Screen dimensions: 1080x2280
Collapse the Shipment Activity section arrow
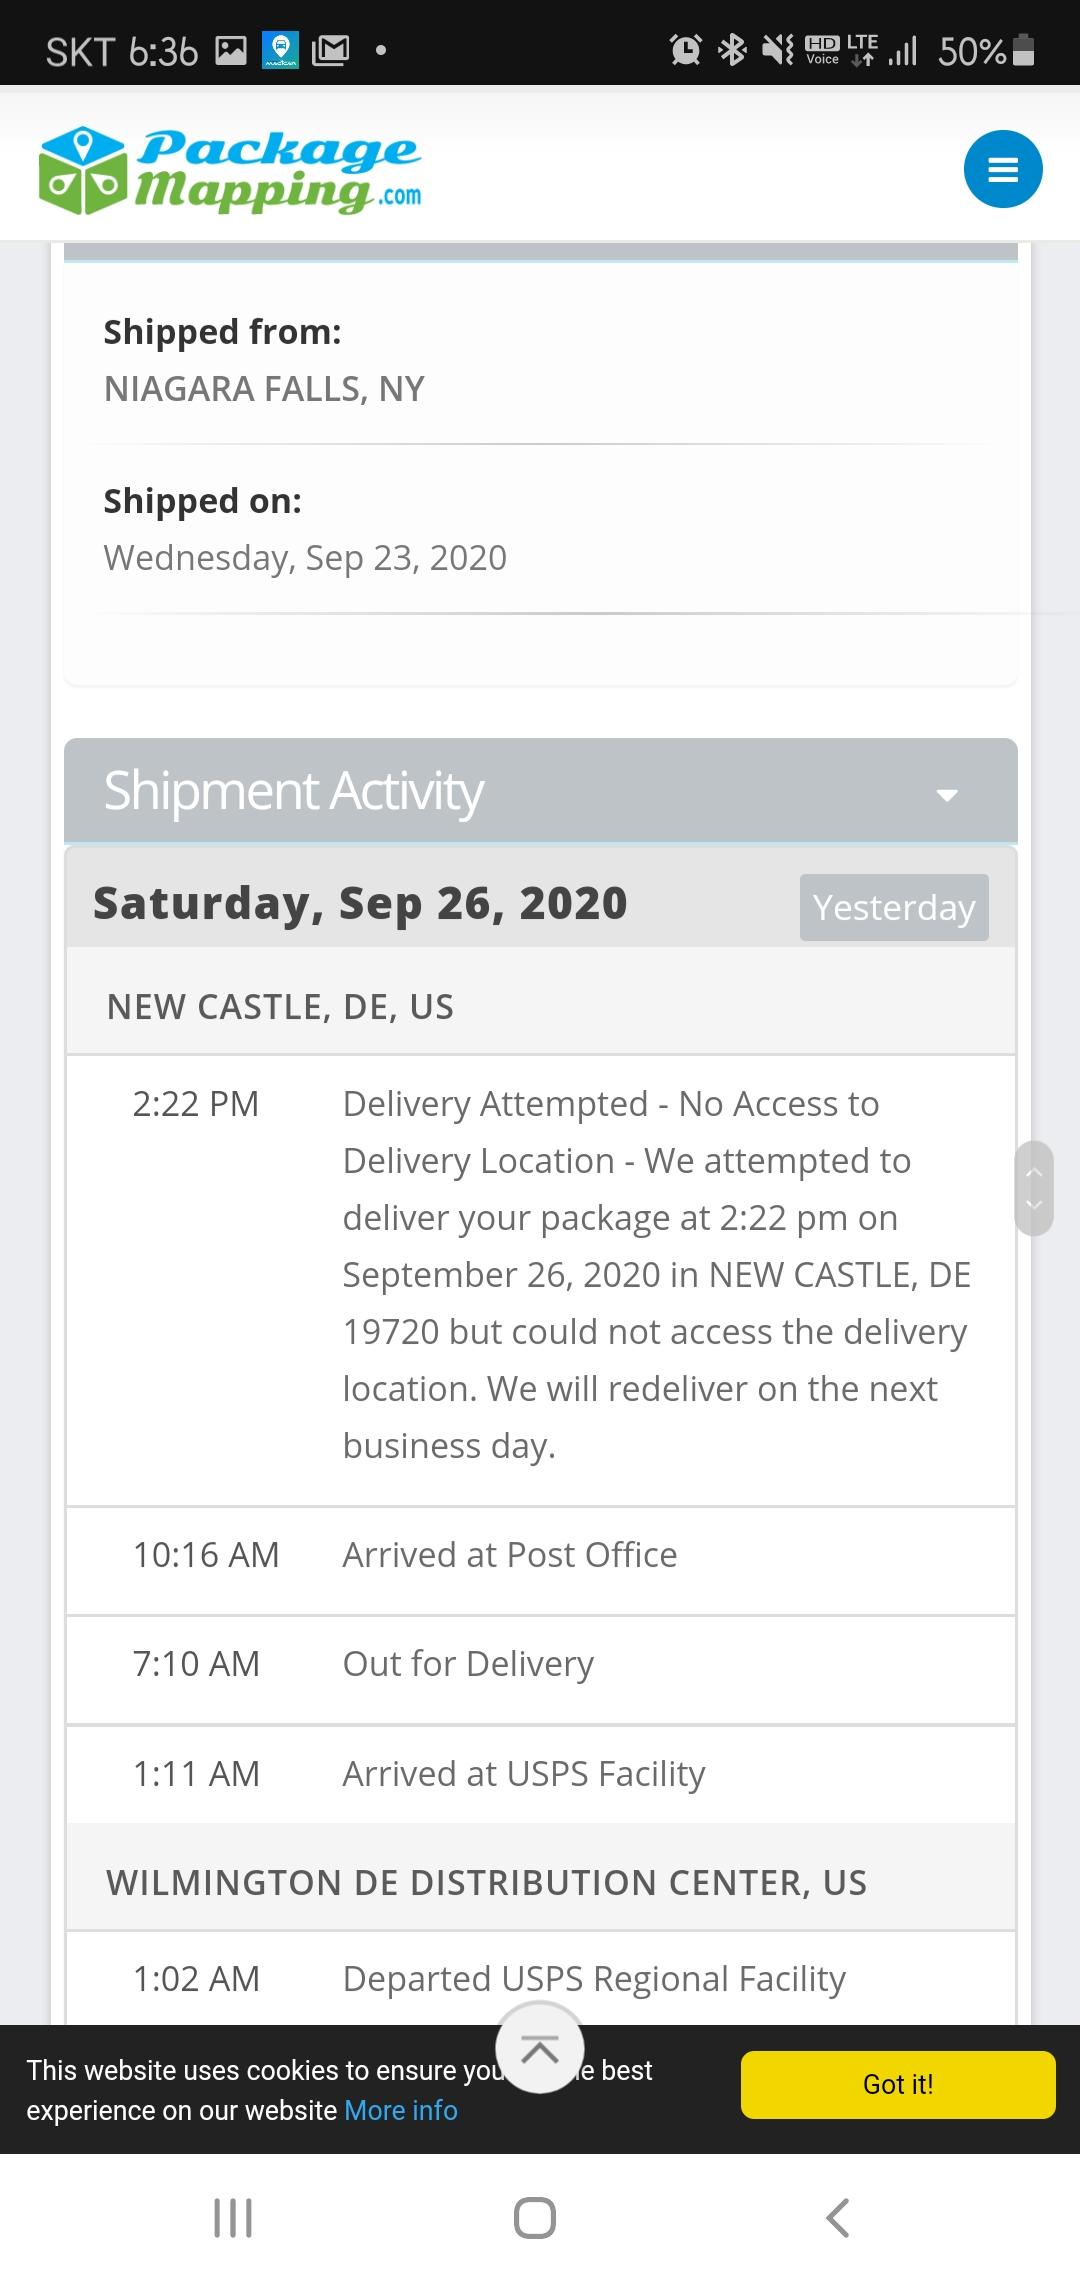[946, 795]
